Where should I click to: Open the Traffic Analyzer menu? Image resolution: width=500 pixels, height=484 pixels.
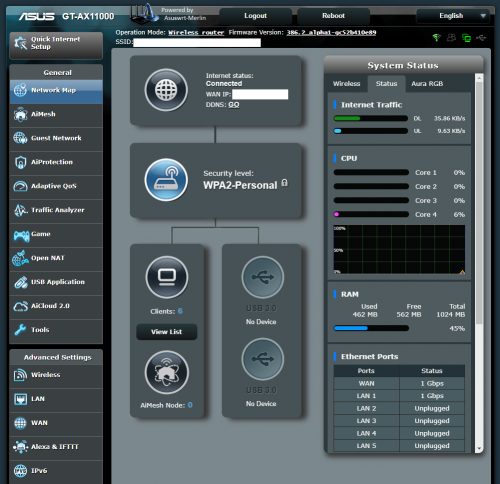pyautogui.click(x=56, y=210)
